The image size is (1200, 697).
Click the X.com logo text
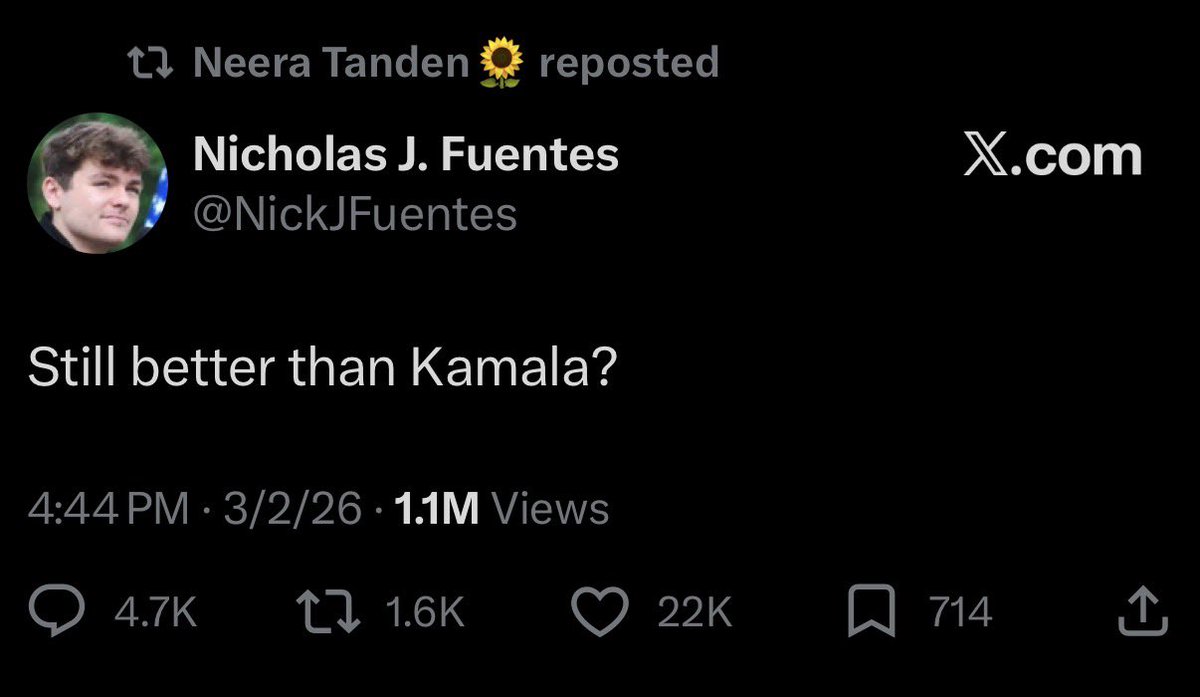(1052, 157)
